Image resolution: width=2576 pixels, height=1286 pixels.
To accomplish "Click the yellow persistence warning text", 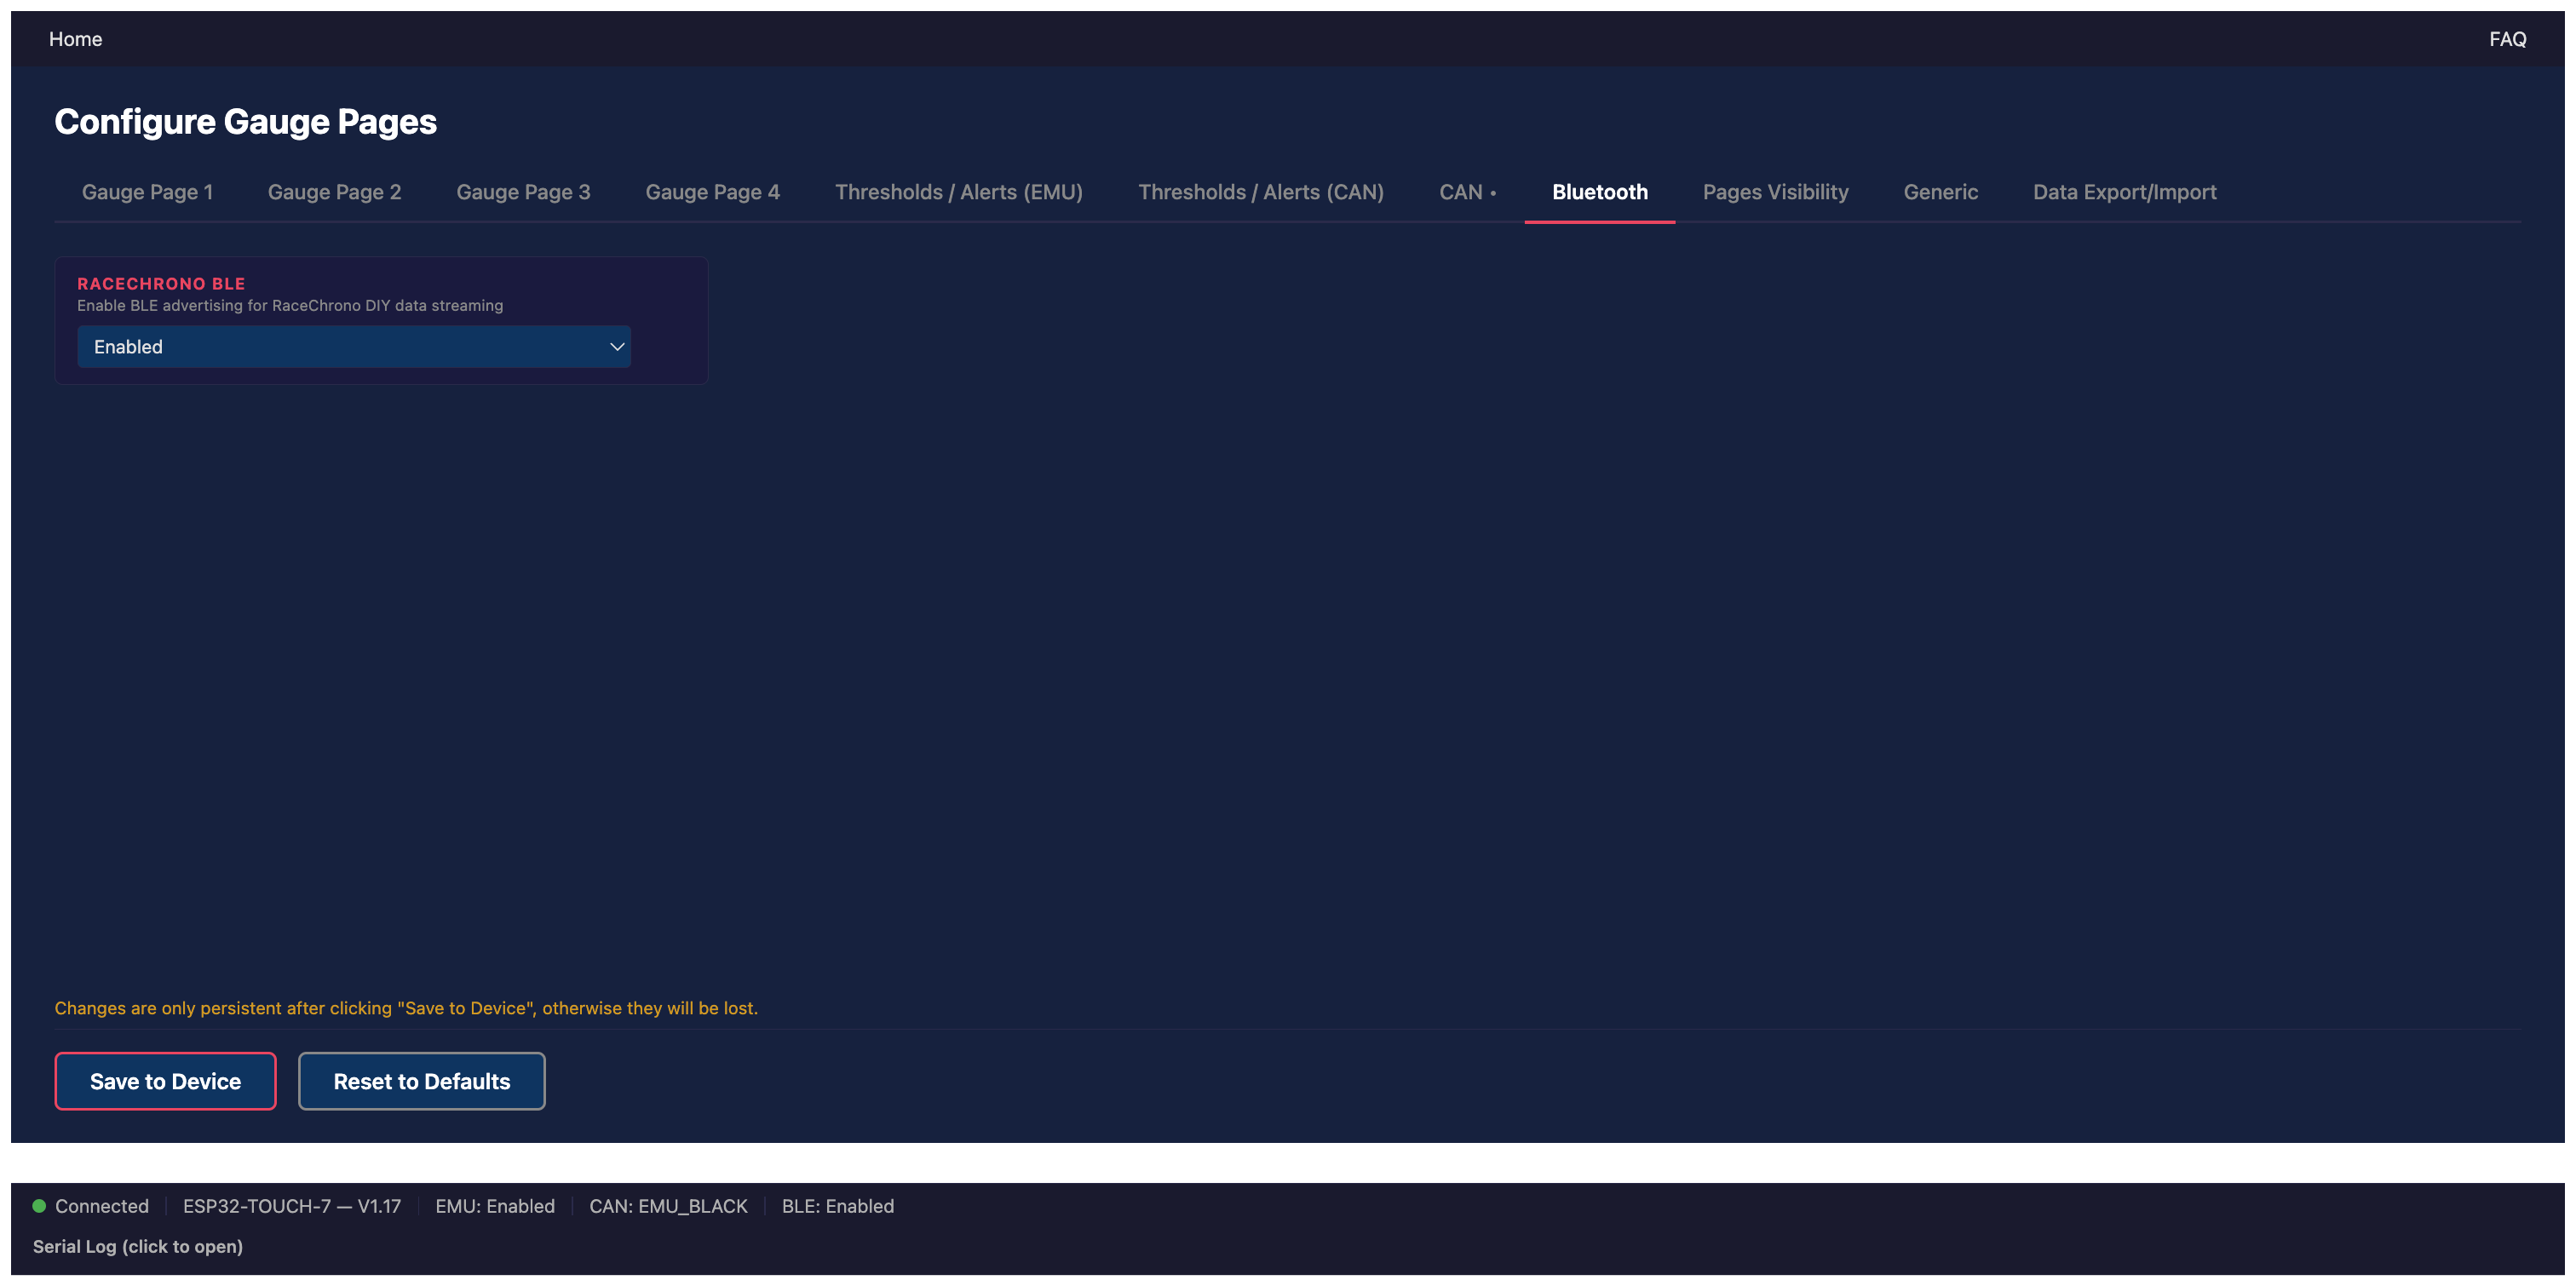I will [406, 1008].
